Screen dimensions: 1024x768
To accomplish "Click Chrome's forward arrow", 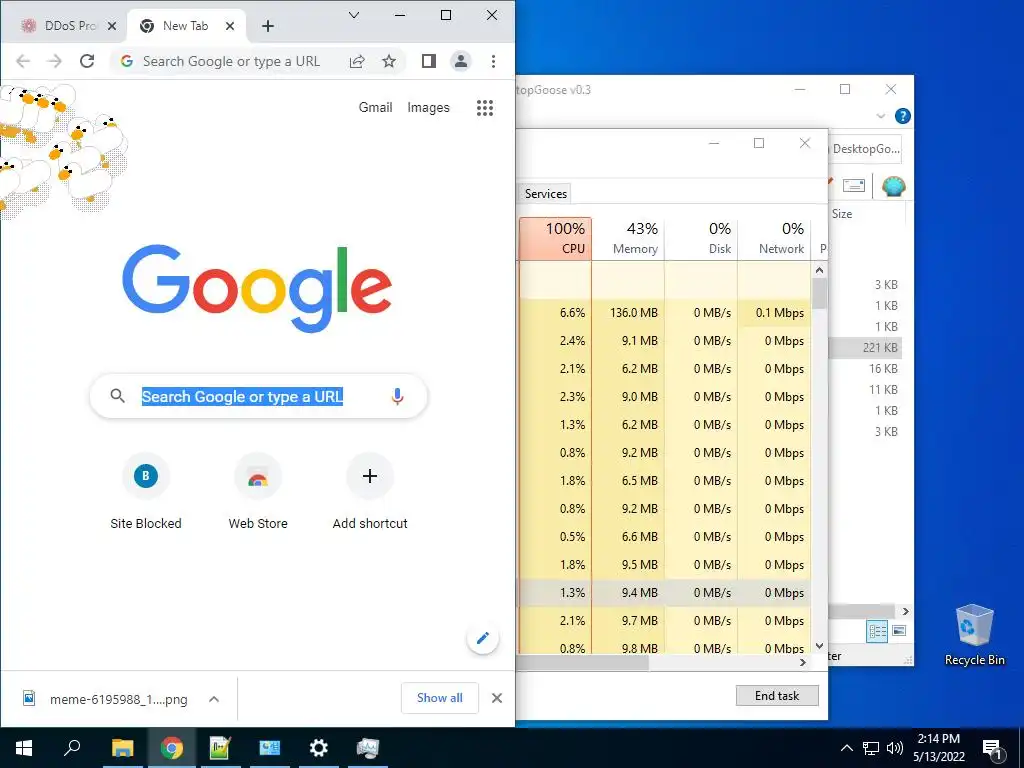I will pyautogui.click(x=55, y=61).
